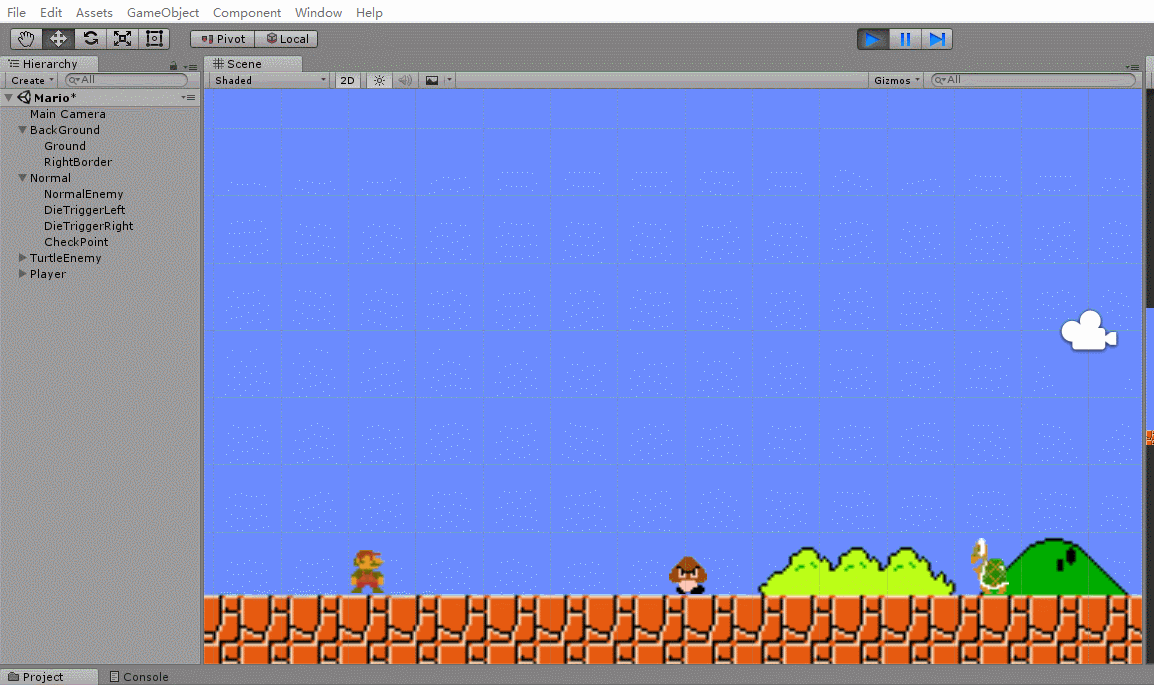Select the Move tool
This screenshot has width=1154, height=685.
pos(58,39)
